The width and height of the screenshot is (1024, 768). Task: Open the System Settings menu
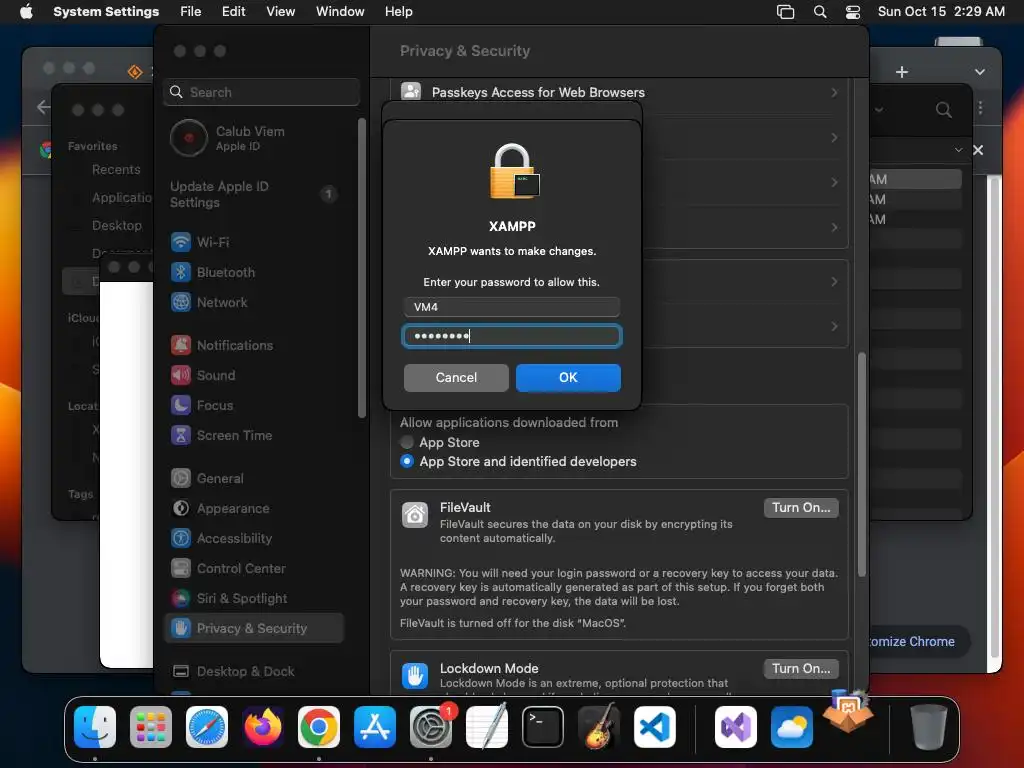106,11
